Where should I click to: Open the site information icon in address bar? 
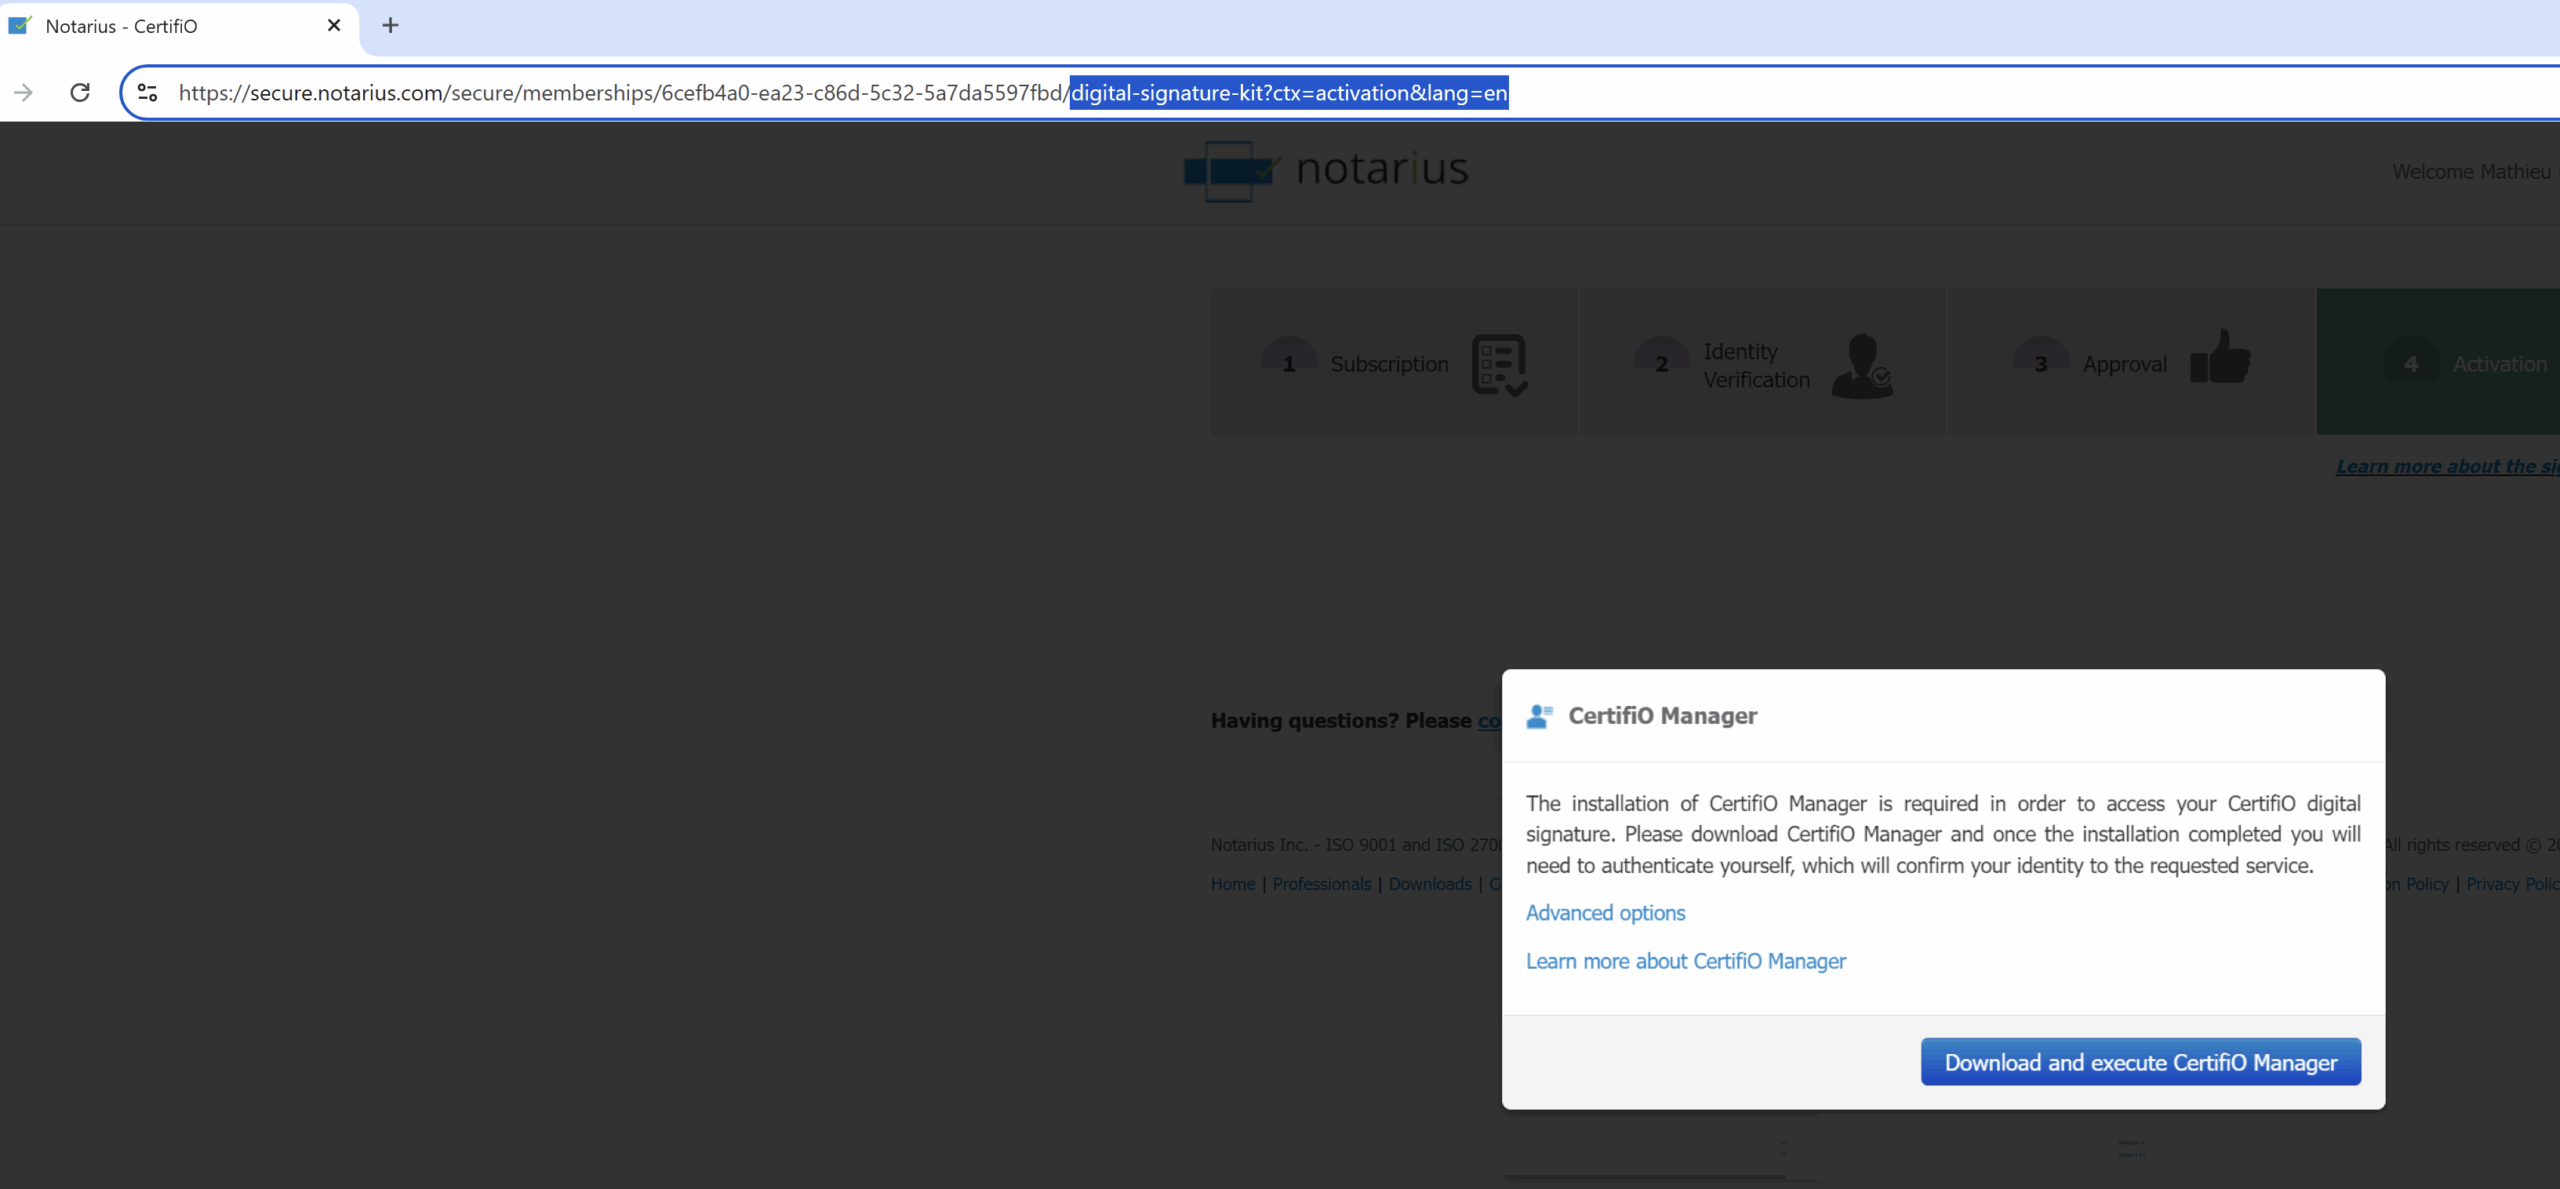147,93
